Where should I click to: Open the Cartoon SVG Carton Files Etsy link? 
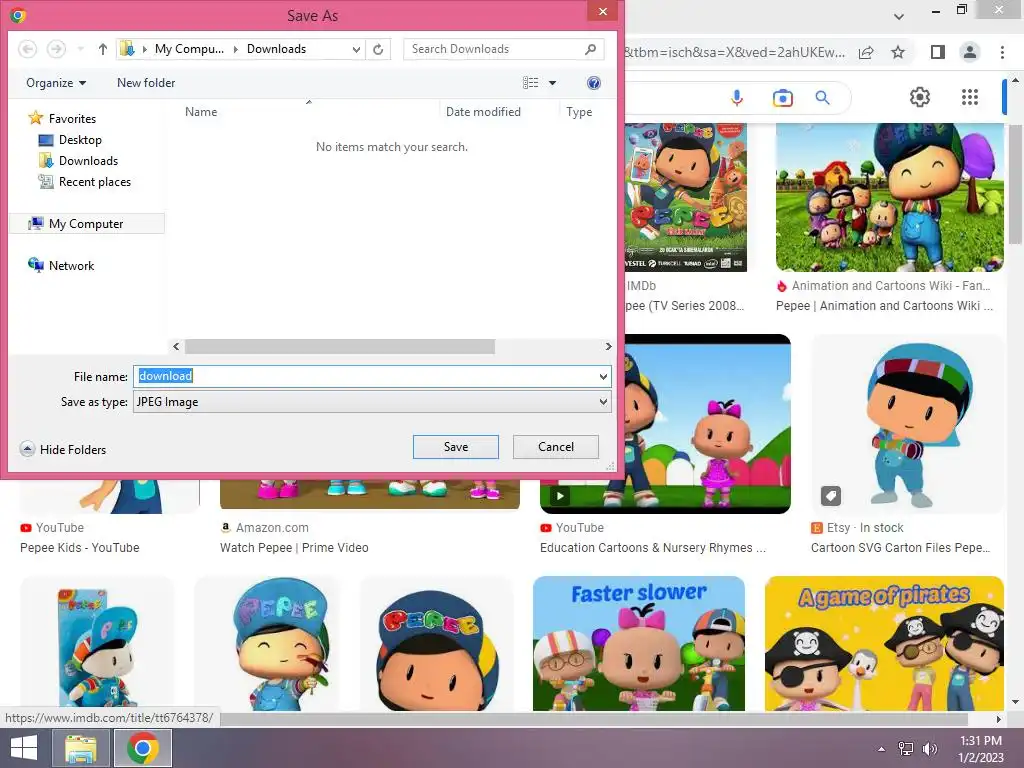point(901,548)
